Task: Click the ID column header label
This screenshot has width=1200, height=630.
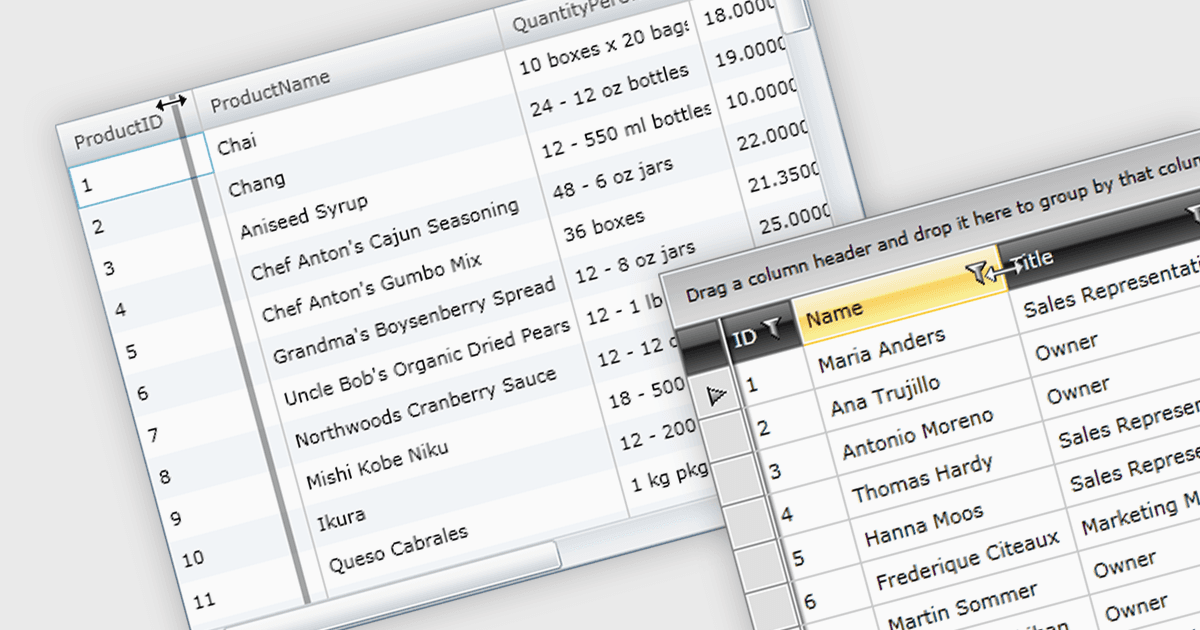Action: pyautogui.click(x=745, y=338)
